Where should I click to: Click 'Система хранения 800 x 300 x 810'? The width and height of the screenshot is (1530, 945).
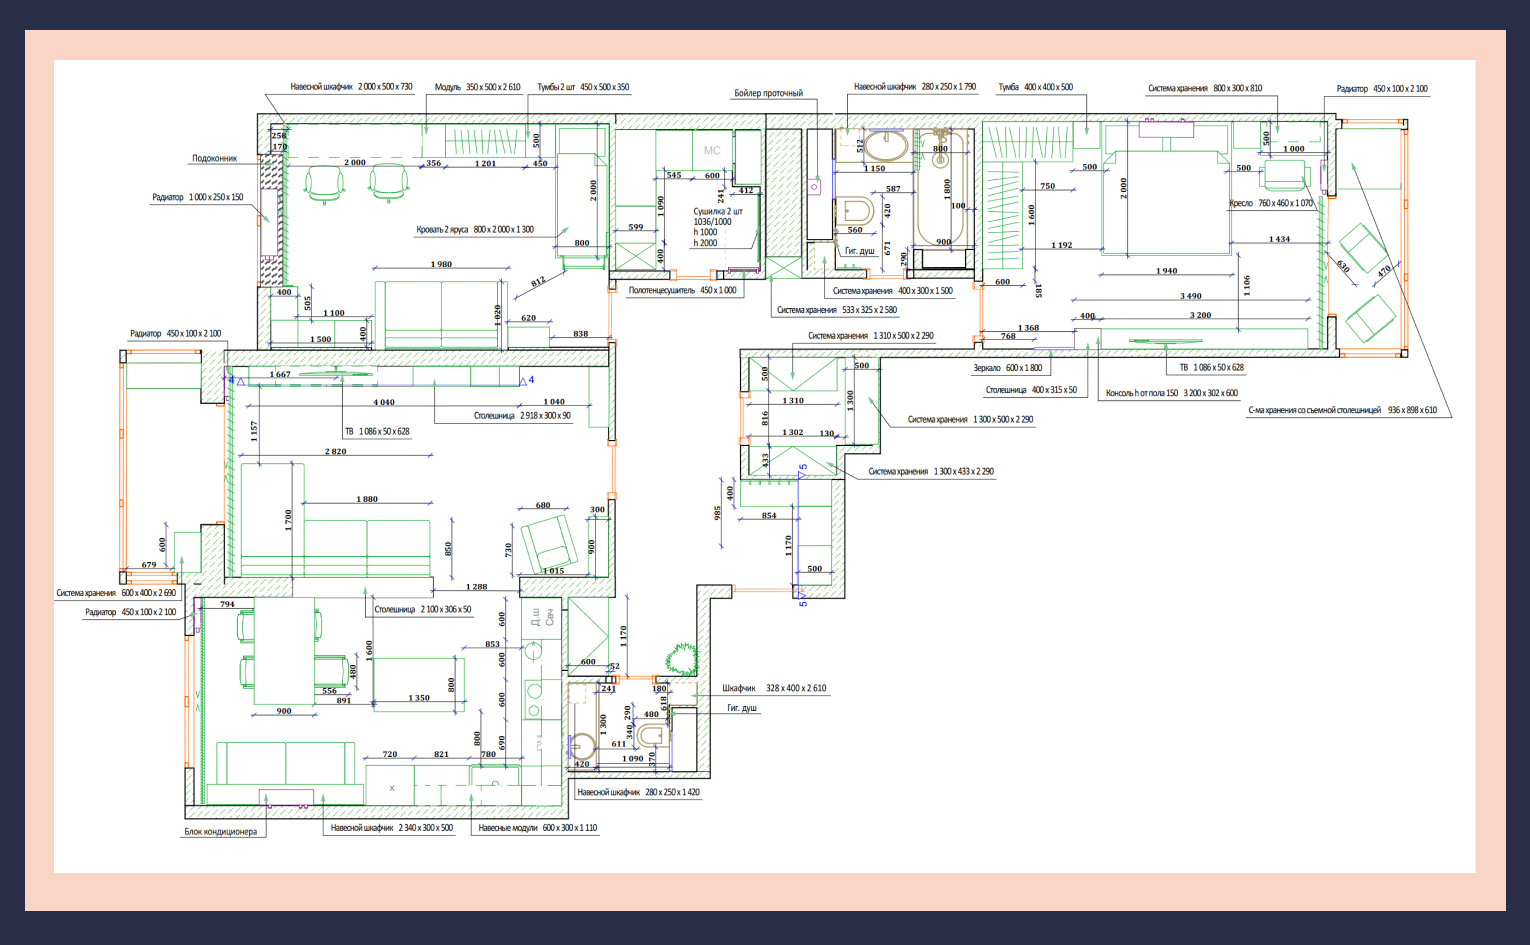(1205, 88)
